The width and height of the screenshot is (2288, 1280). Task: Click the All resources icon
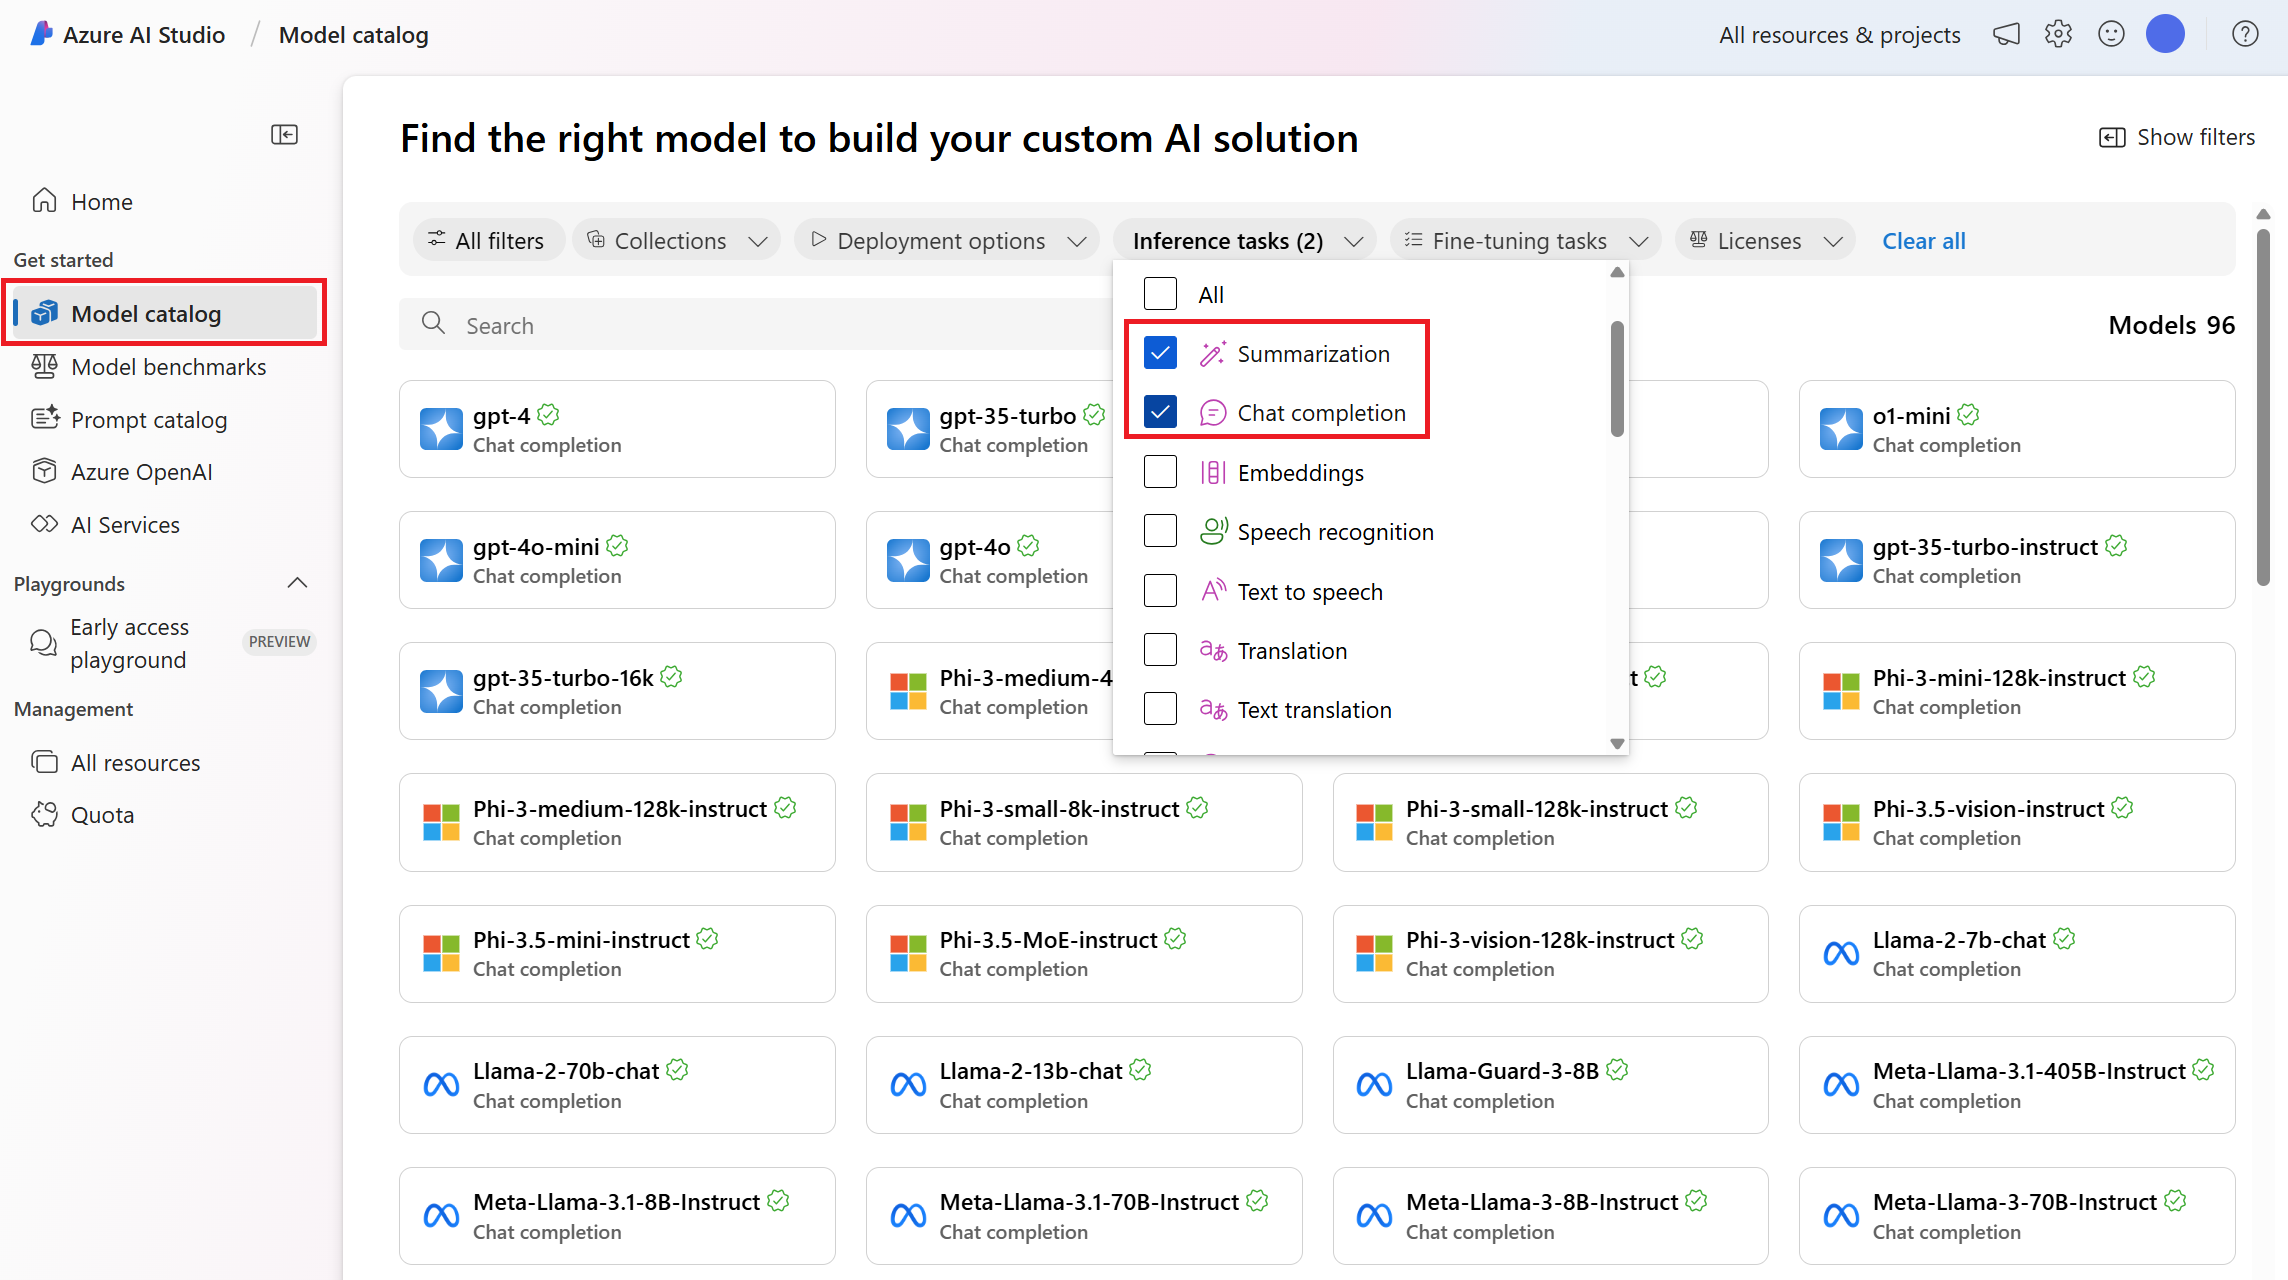coord(44,762)
